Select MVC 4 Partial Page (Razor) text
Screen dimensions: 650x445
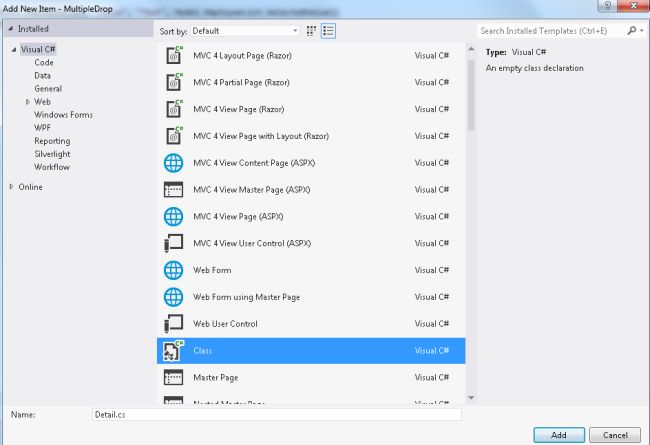click(241, 83)
